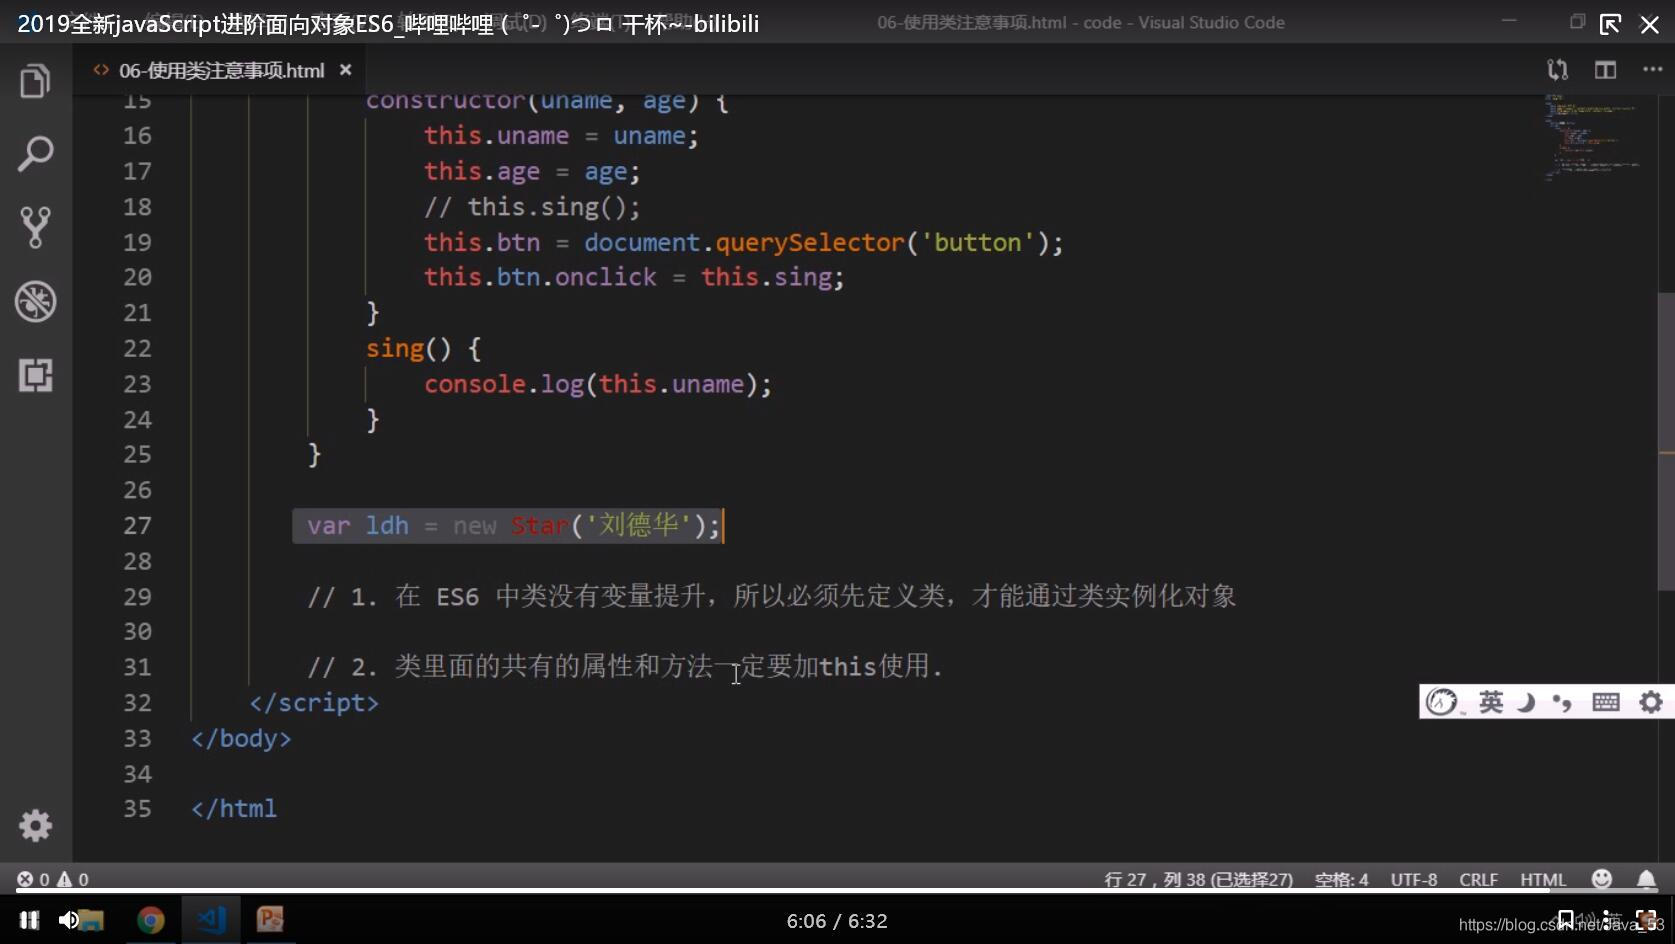Click the Visual Studio Code taskbar icon
The height and width of the screenshot is (944, 1675).
[x=211, y=920]
